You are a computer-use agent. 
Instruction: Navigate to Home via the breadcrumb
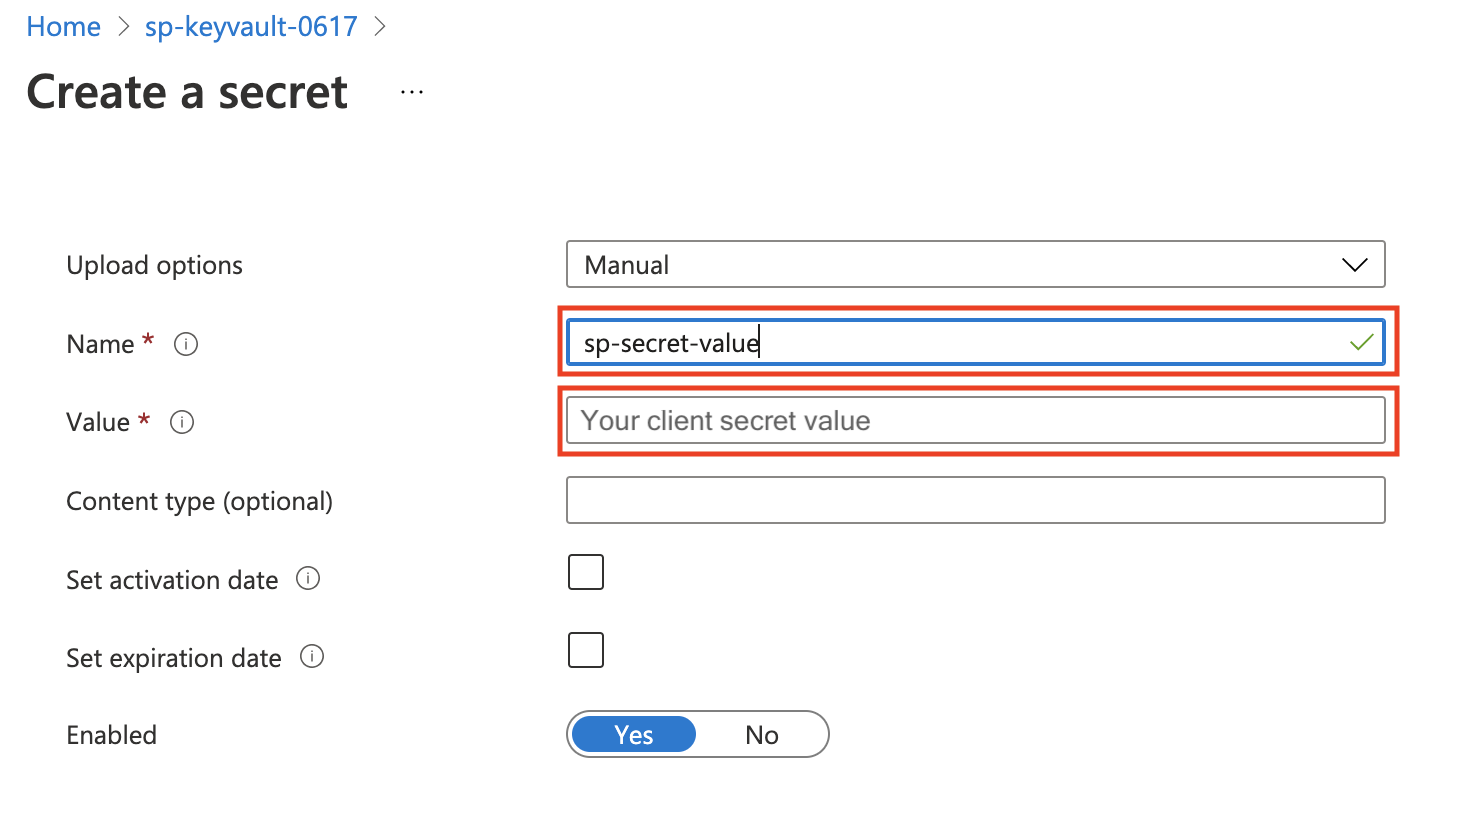pos(63,26)
